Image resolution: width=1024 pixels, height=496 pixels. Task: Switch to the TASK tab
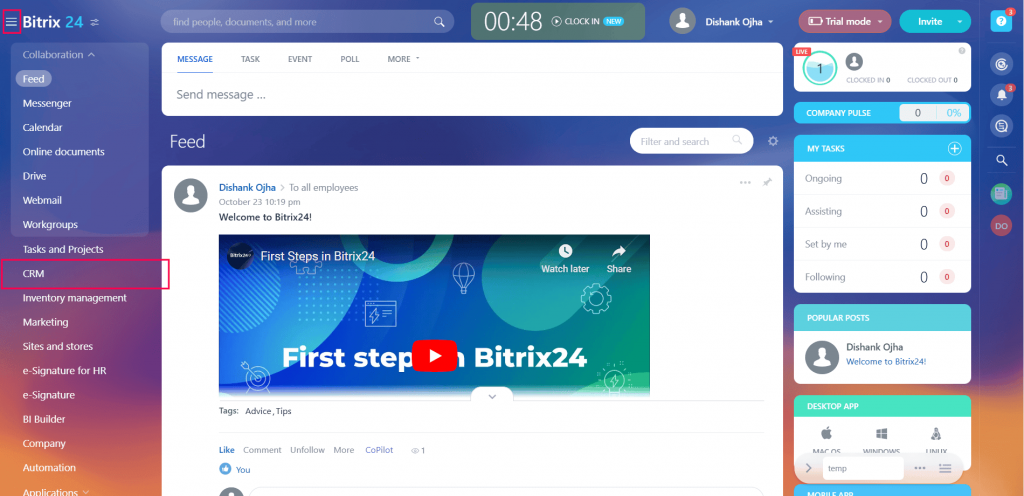(x=250, y=59)
